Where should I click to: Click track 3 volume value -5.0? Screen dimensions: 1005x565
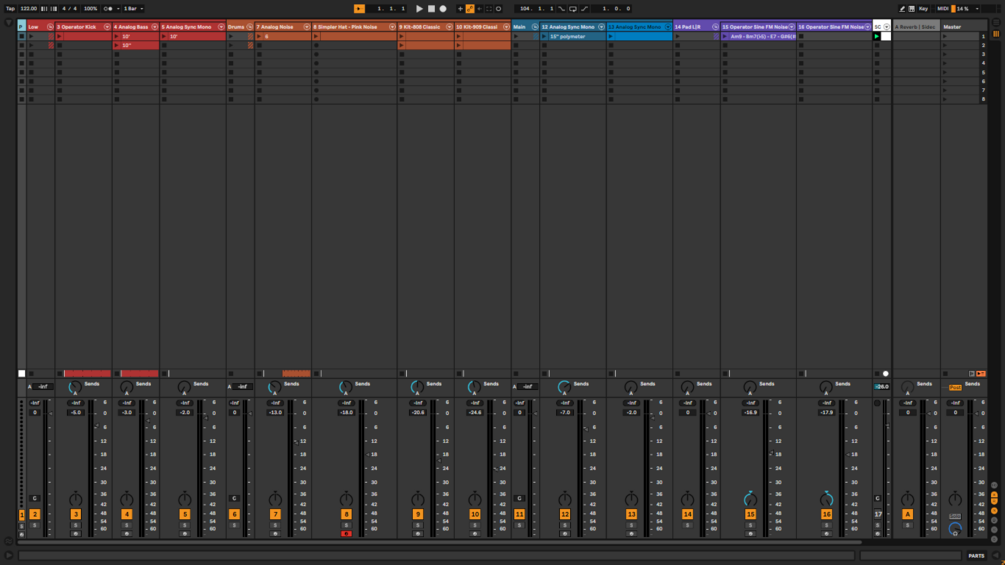point(76,413)
